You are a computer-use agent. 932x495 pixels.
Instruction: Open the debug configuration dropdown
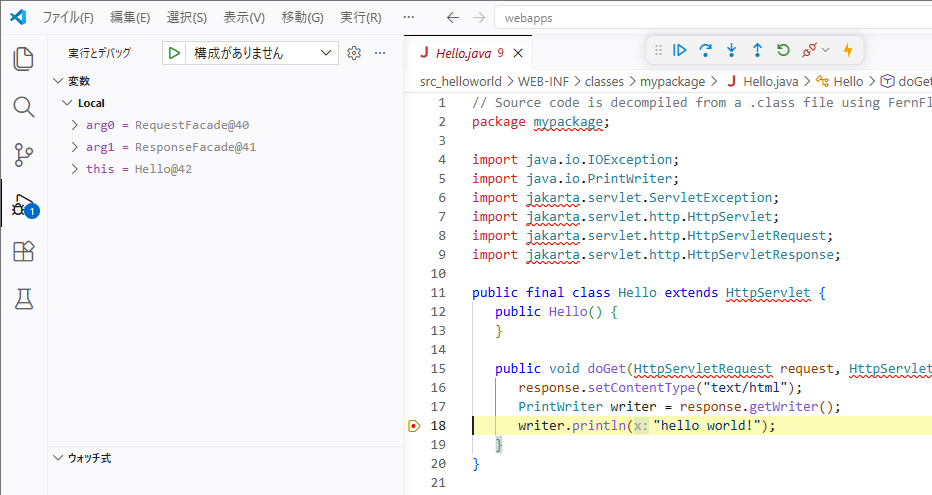pyautogui.click(x=262, y=53)
